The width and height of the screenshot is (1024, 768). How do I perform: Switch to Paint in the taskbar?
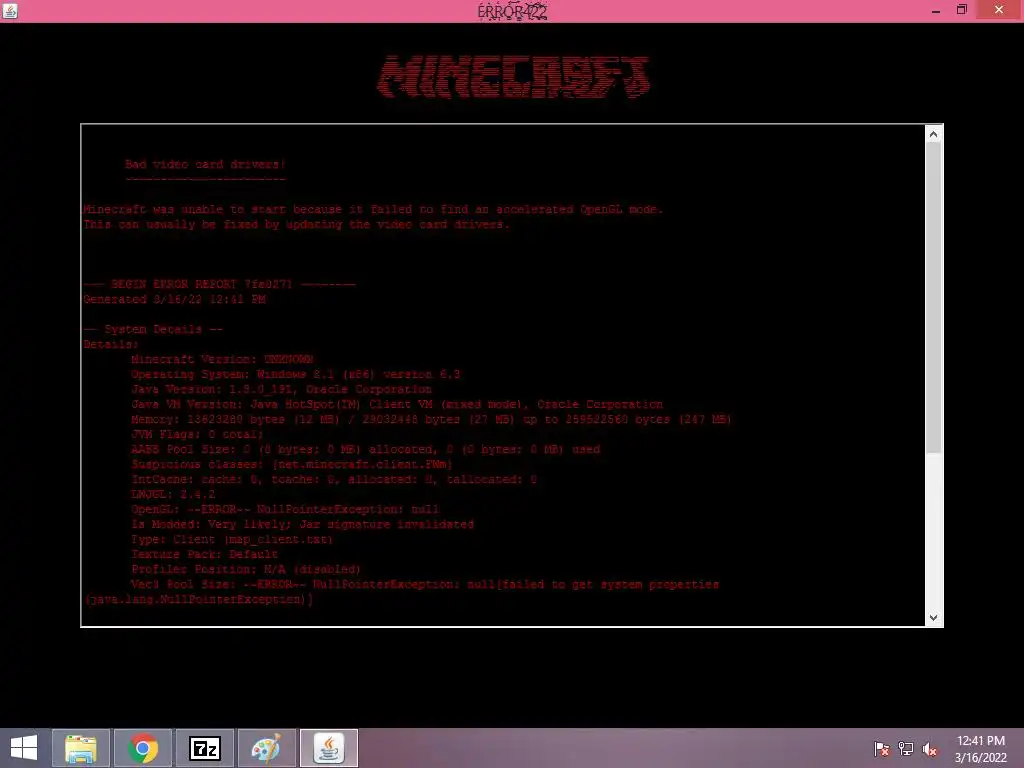click(266, 748)
